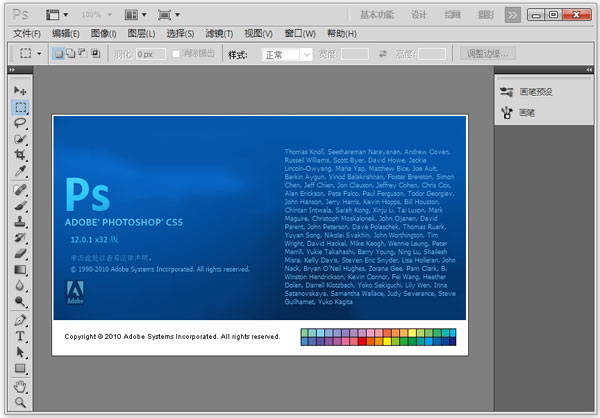This screenshot has width=600, height=418.
Task: Select the Pen tool
Action: point(20,320)
